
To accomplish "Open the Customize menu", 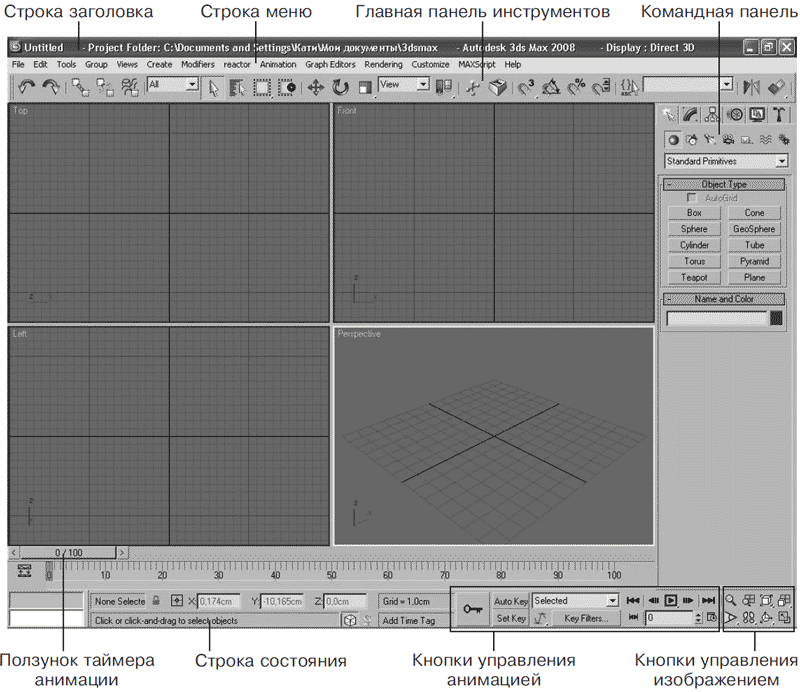I will pyautogui.click(x=430, y=64).
